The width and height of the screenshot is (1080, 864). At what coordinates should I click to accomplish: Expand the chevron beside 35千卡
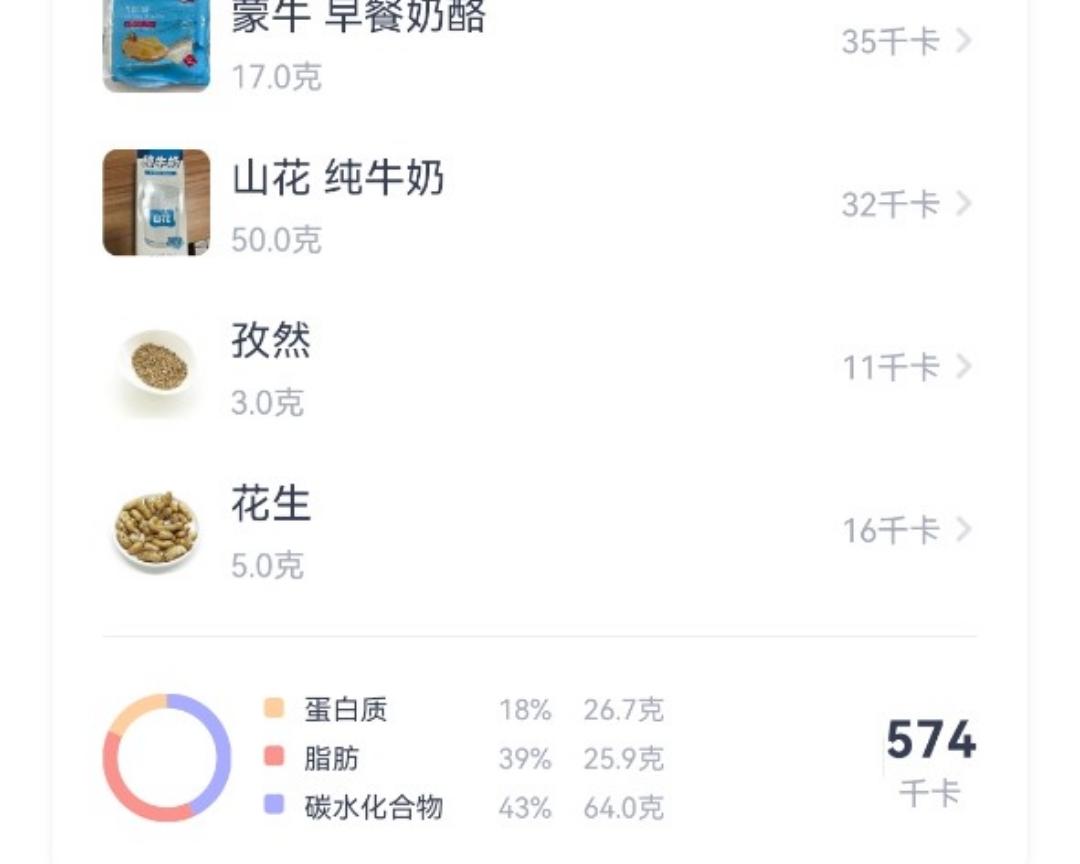[x=963, y=42]
